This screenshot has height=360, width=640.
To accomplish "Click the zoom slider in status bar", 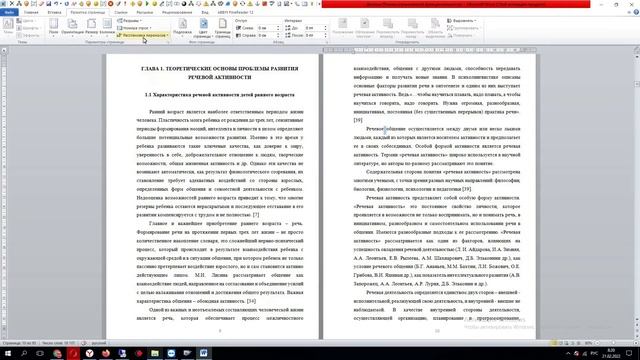I will (x=613, y=343).
